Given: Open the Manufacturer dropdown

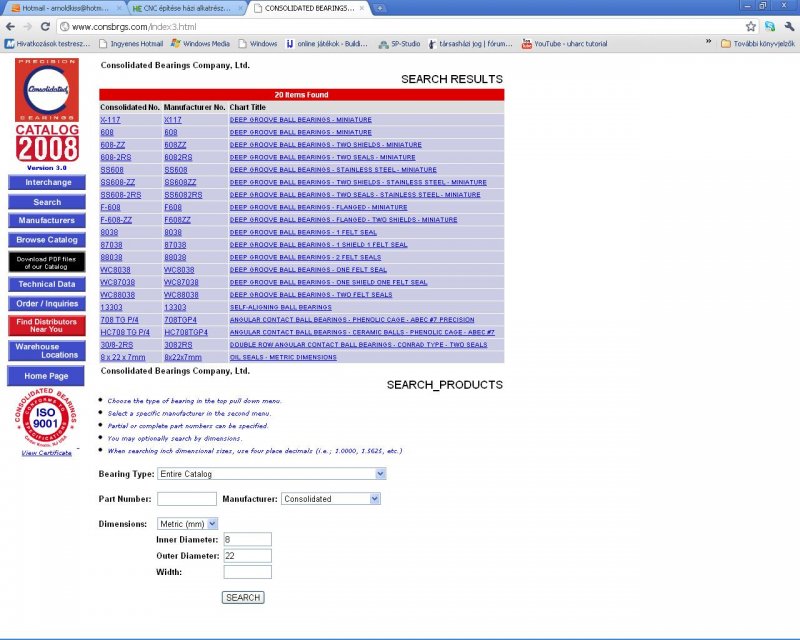Looking at the screenshot, I should [x=331, y=499].
